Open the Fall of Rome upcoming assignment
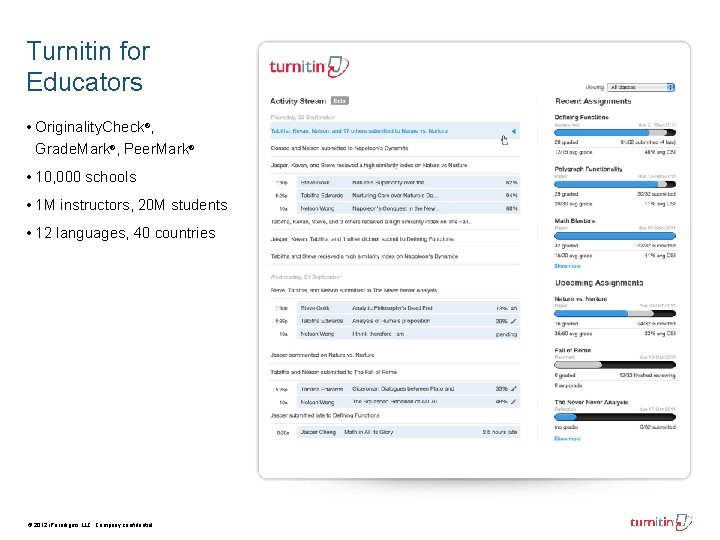 (x=573, y=350)
